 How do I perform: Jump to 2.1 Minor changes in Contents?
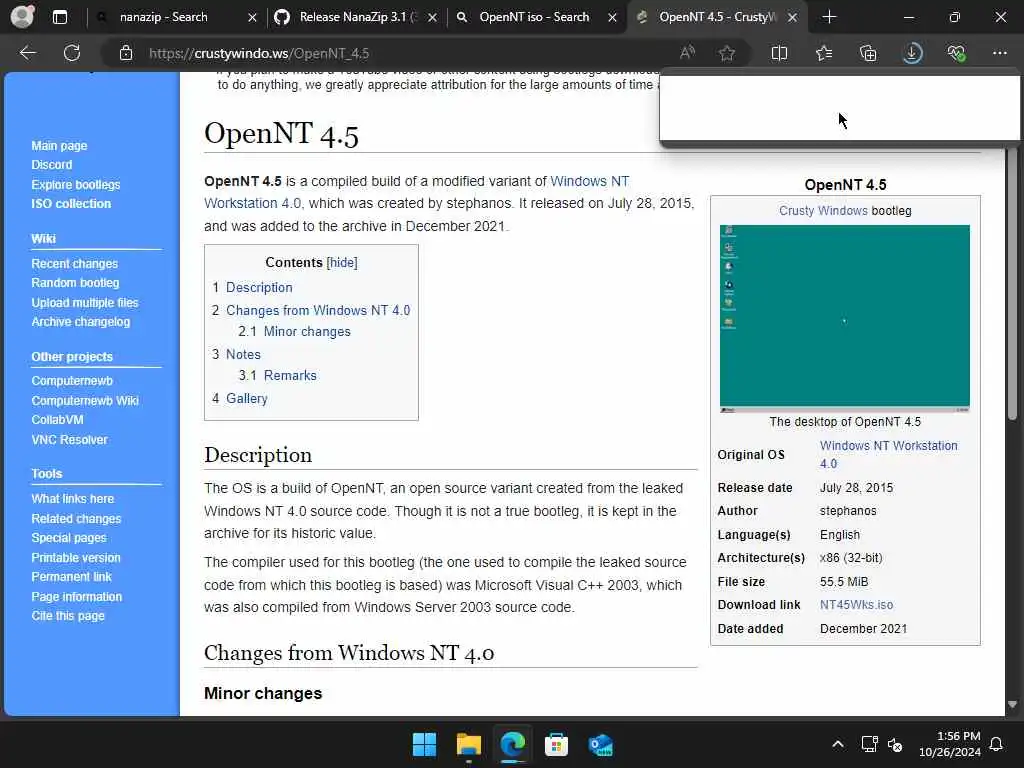point(307,332)
